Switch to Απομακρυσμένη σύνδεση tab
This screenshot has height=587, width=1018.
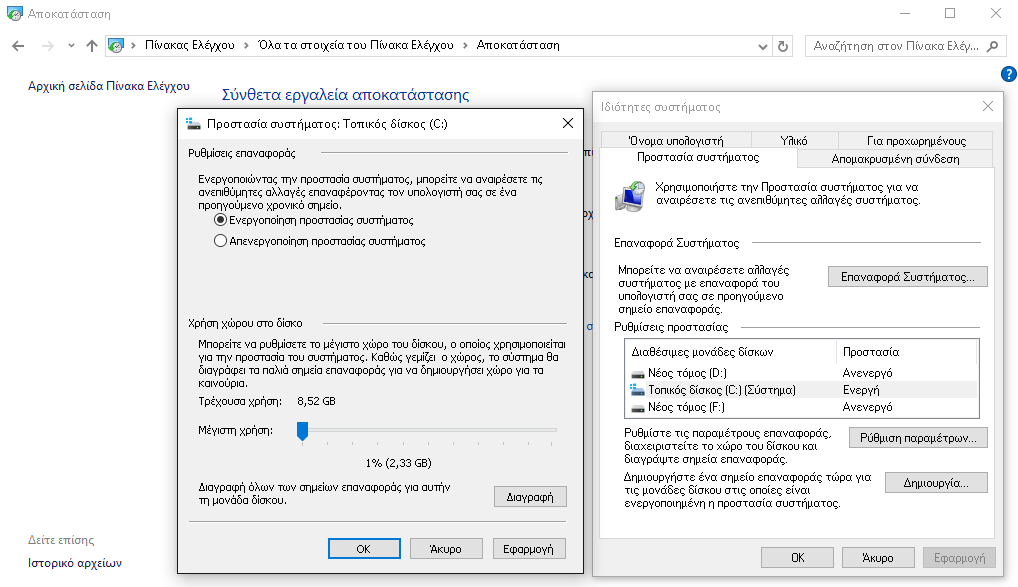895,158
